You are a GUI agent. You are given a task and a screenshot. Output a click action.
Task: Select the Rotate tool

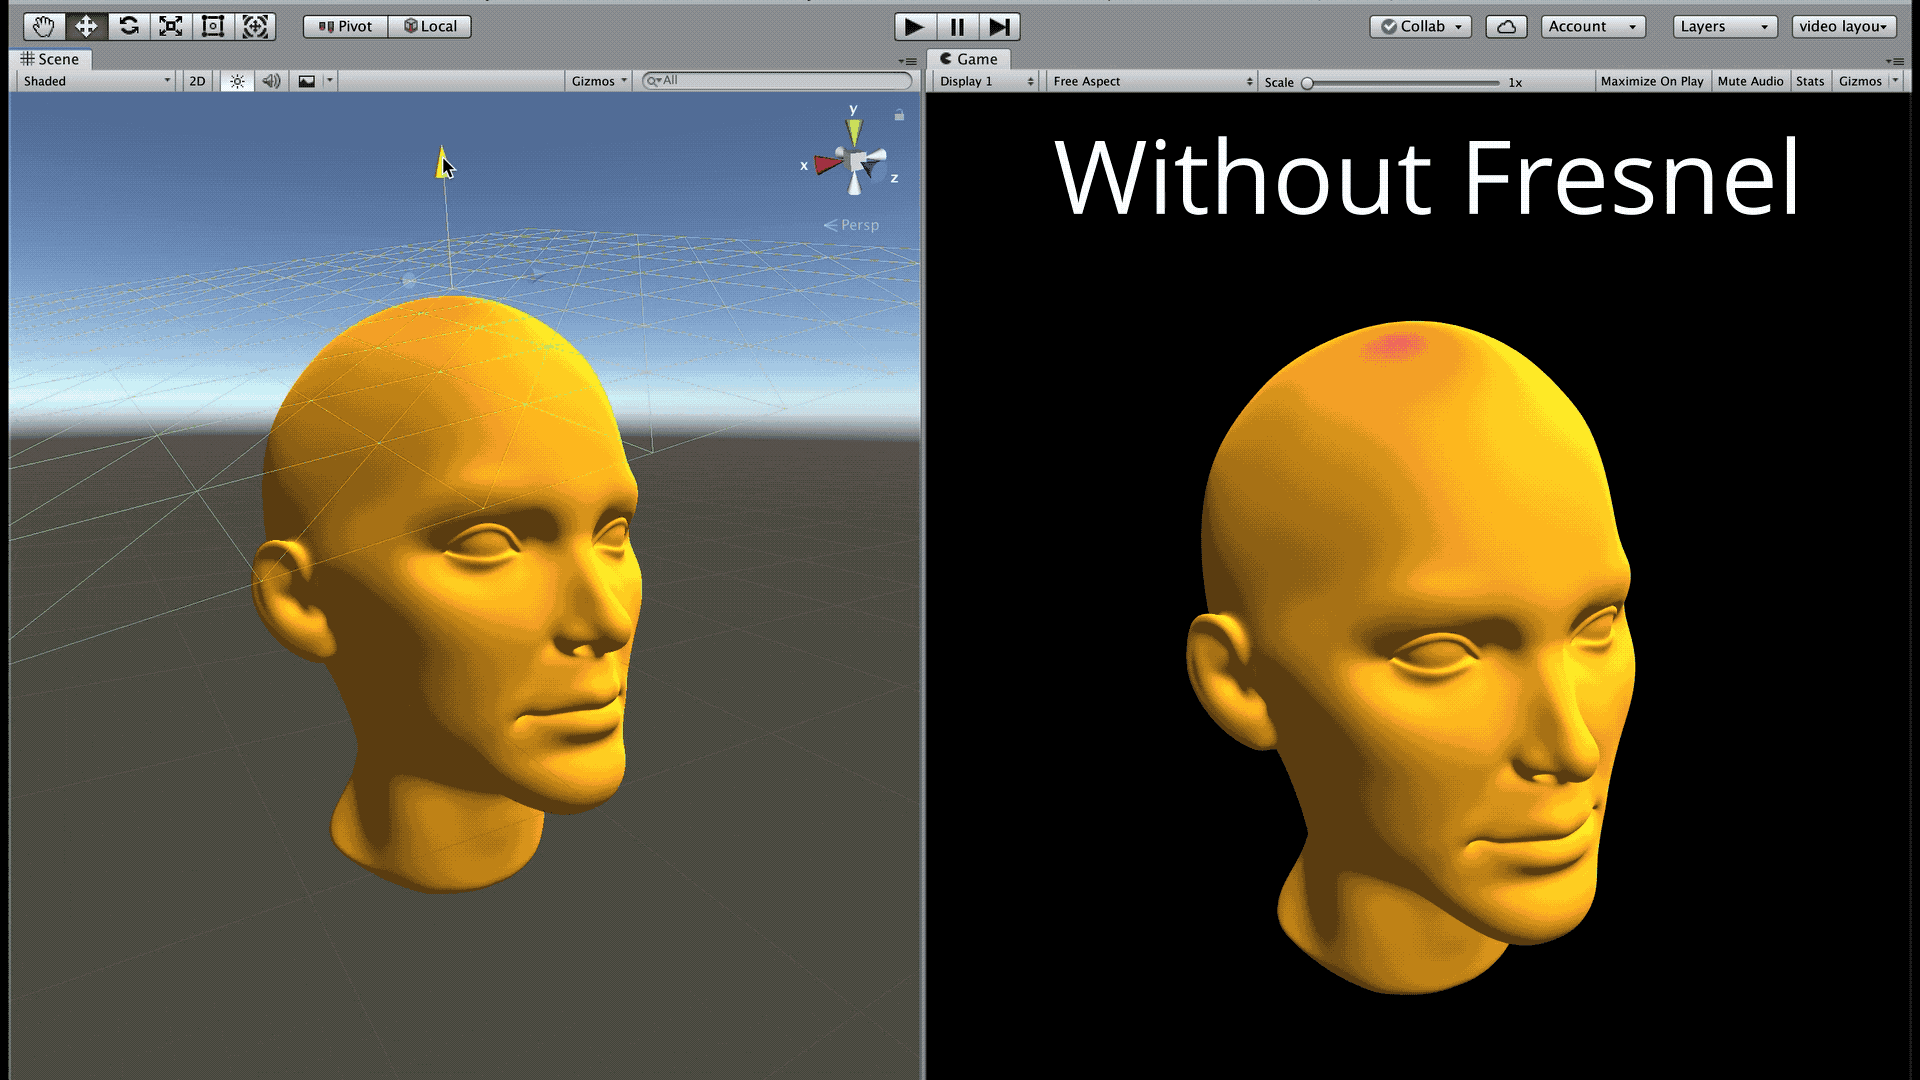(129, 26)
